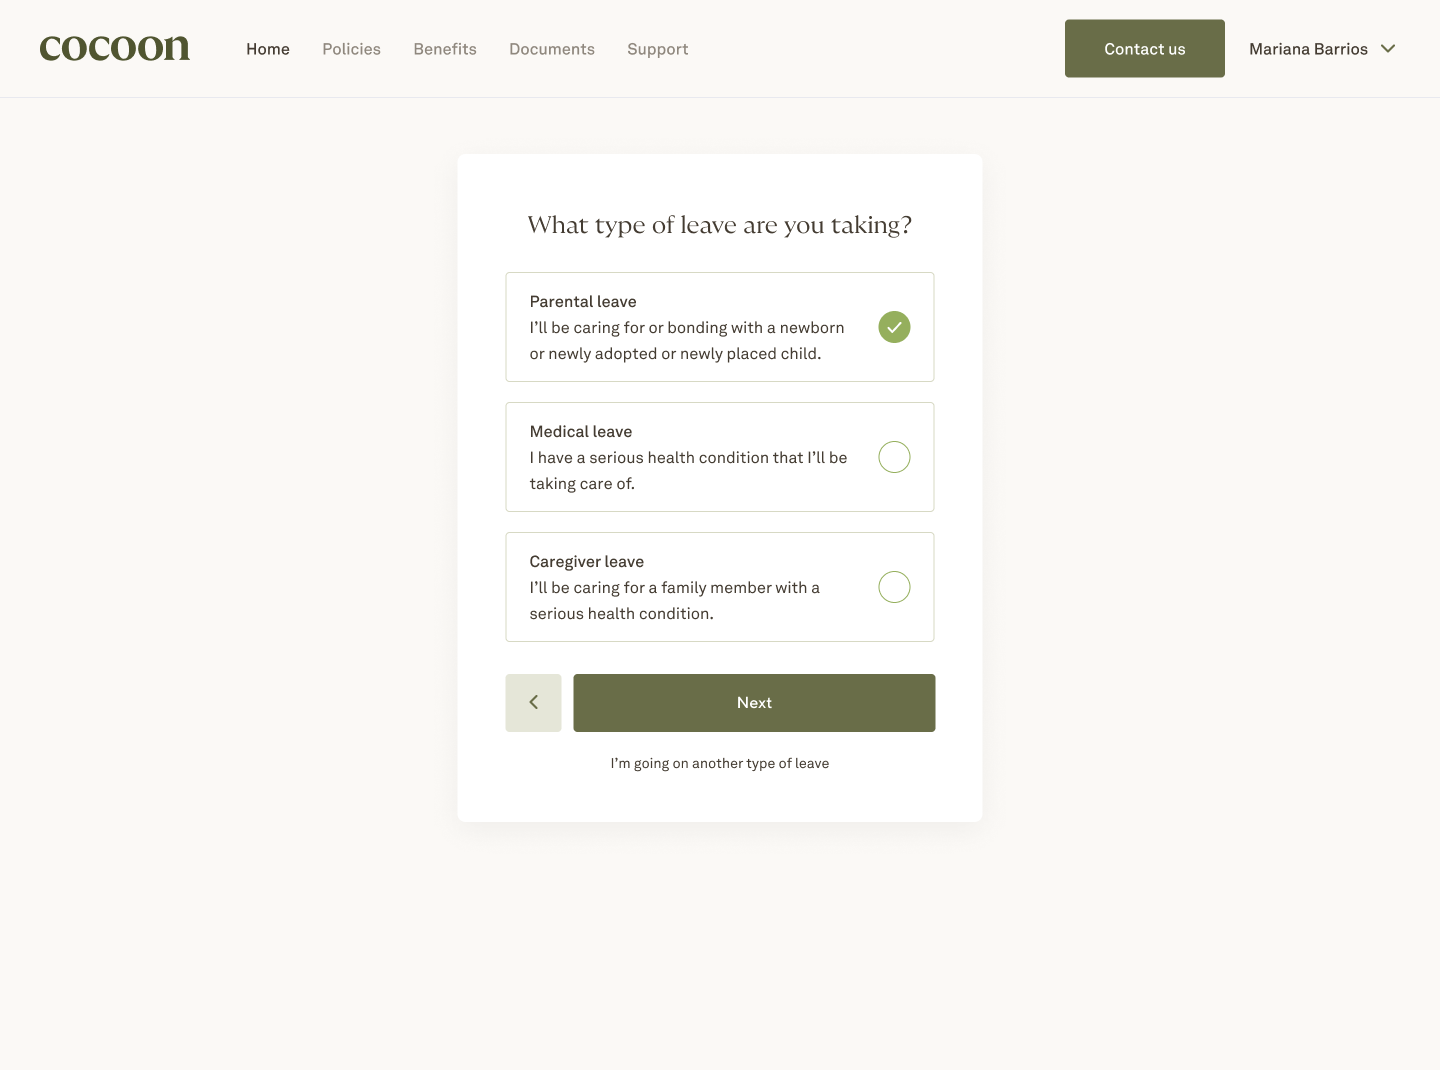Select the Caregiver leave radio circle
The height and width of the screenshot is (1070, 1440).
(894, 587)
